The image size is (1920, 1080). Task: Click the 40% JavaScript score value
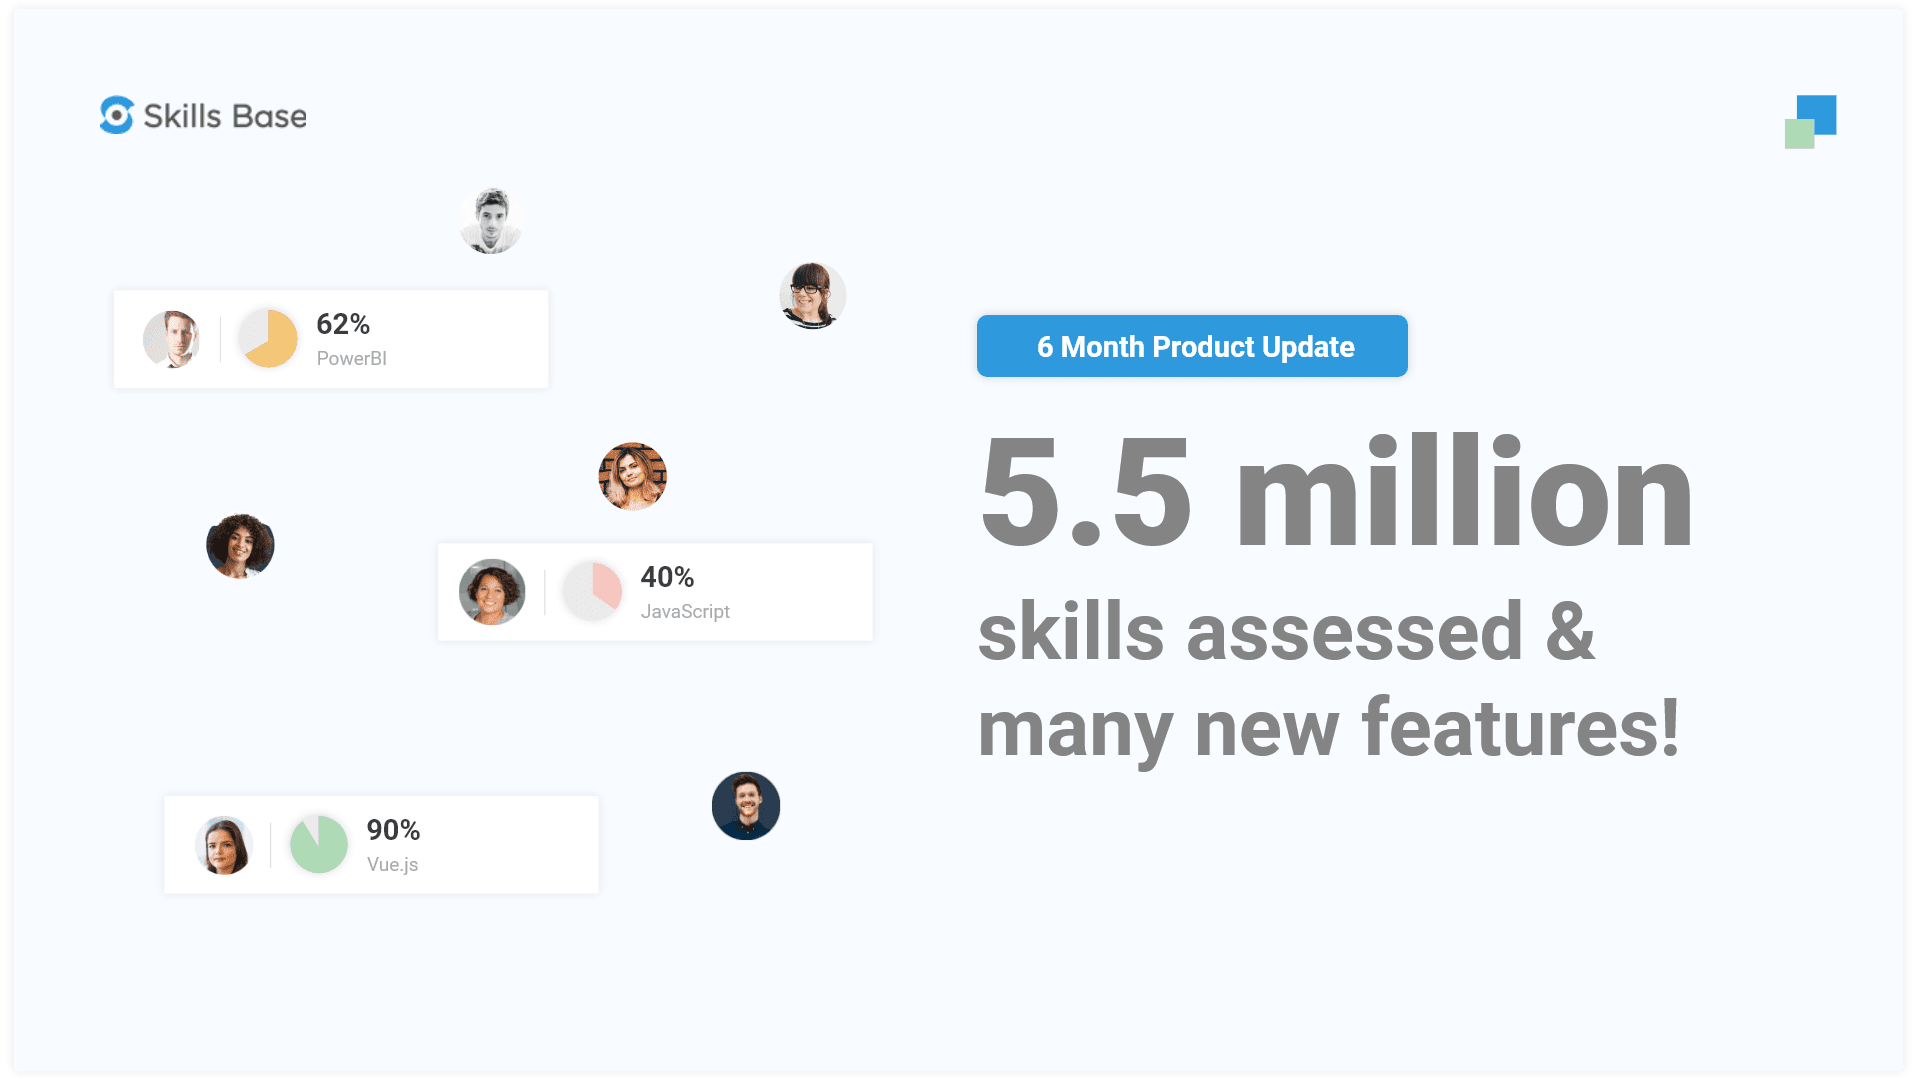[667, 577]
